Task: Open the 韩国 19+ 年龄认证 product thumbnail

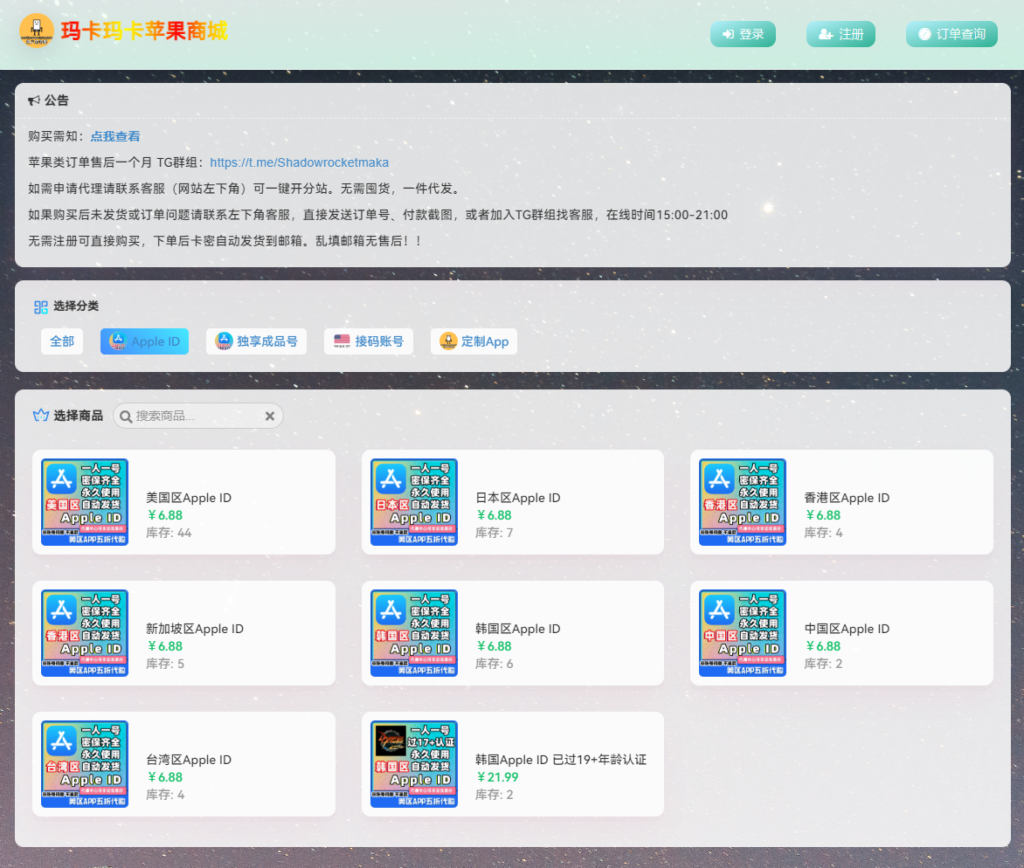Action: 414,764
